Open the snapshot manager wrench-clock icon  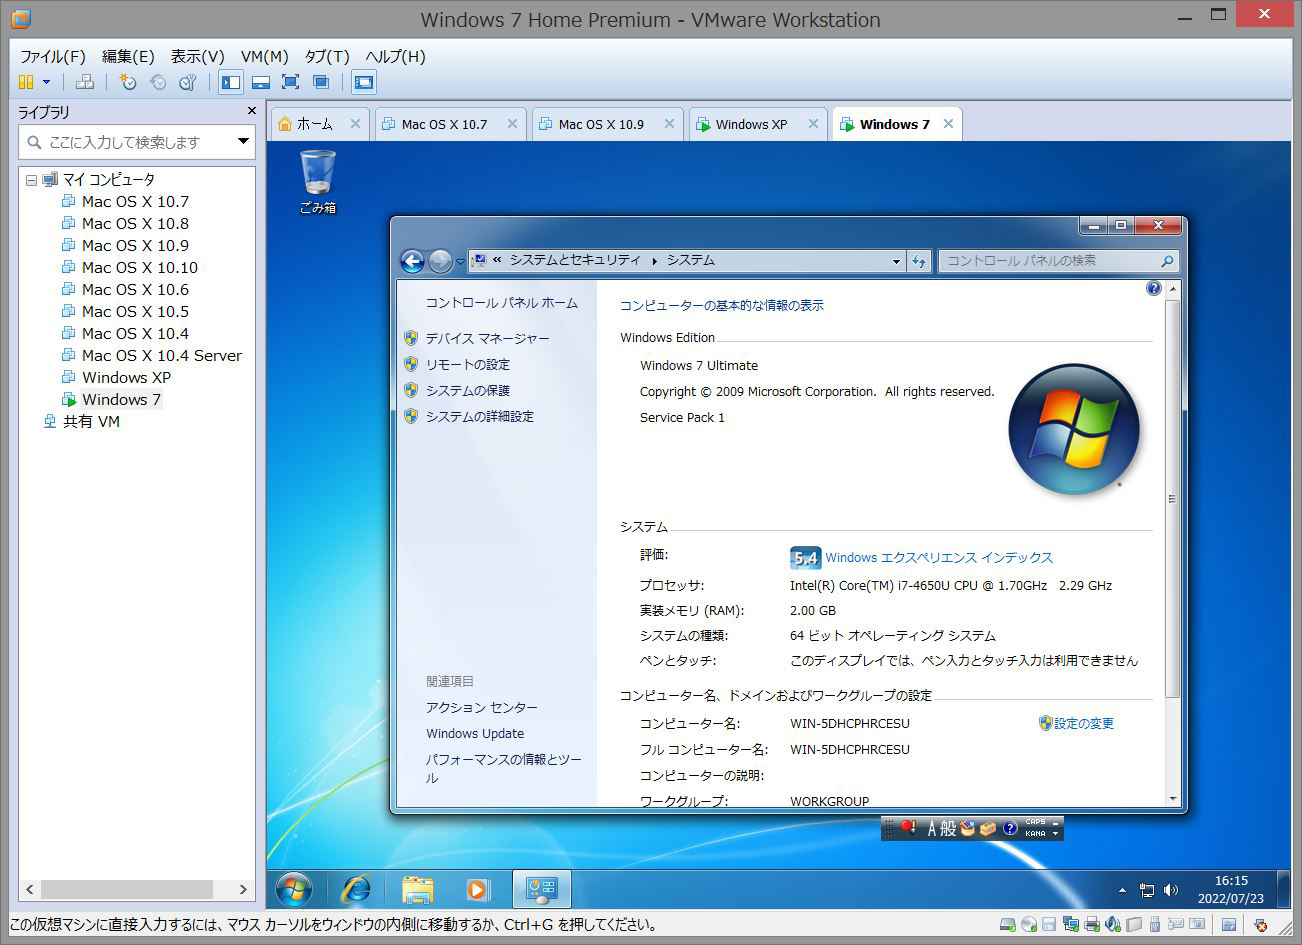[188, 82]
